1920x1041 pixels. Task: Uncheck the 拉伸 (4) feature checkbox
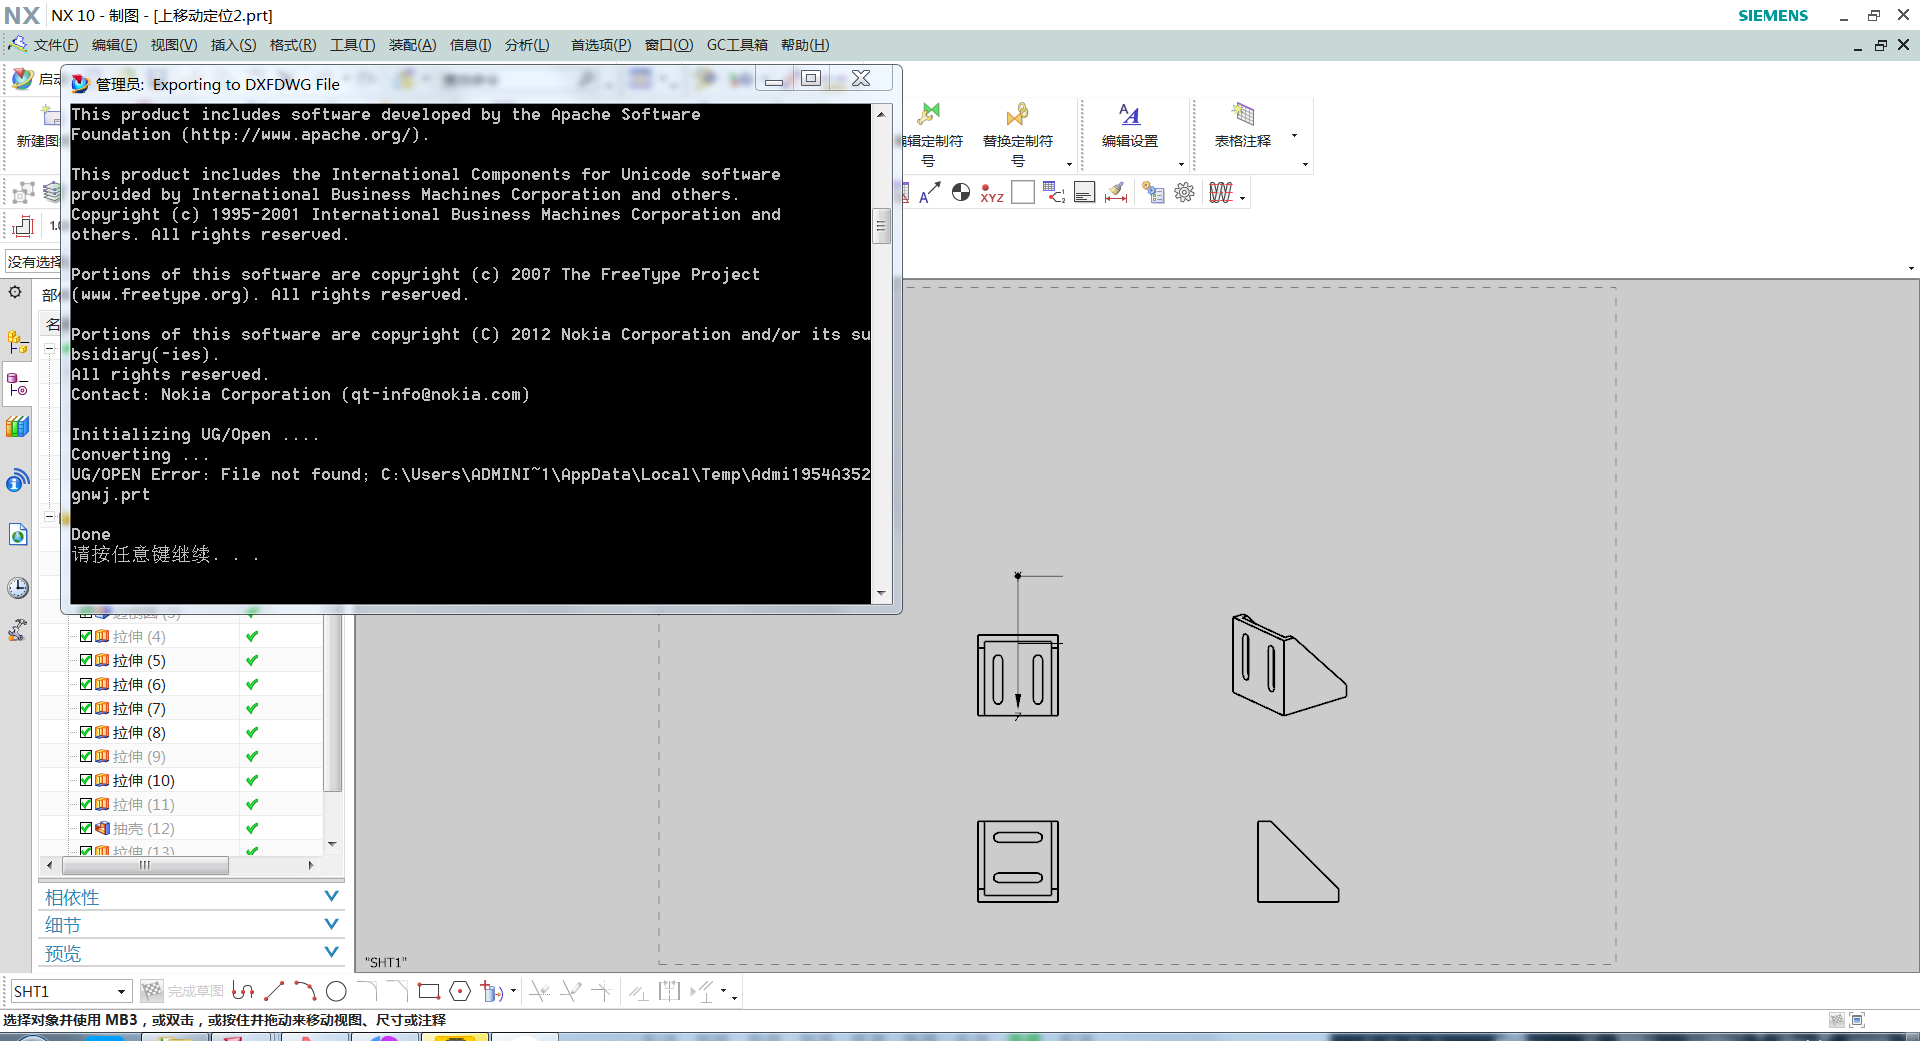[86, 636]
